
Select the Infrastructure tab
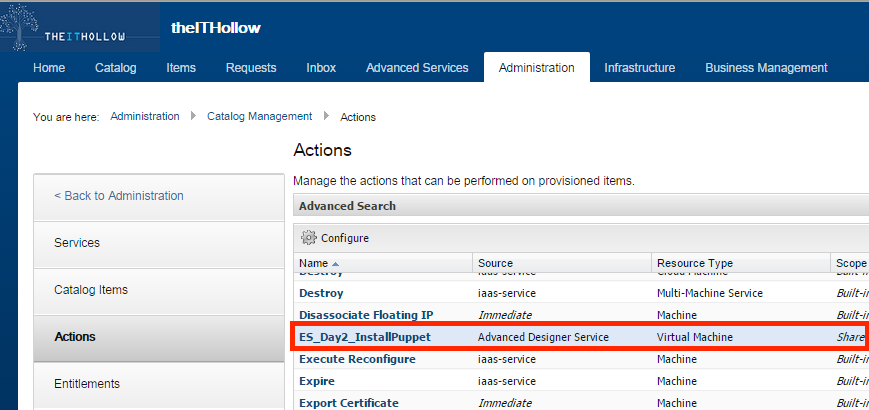639,68
